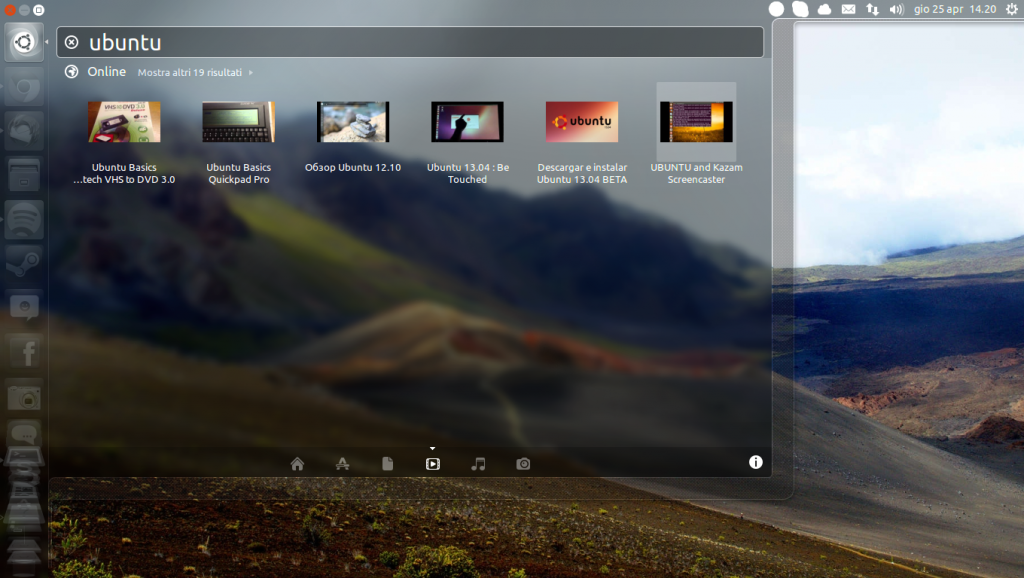
Task: Open the messaging envelope indicator
Action: pyautogui.click(x=848, y=9)
